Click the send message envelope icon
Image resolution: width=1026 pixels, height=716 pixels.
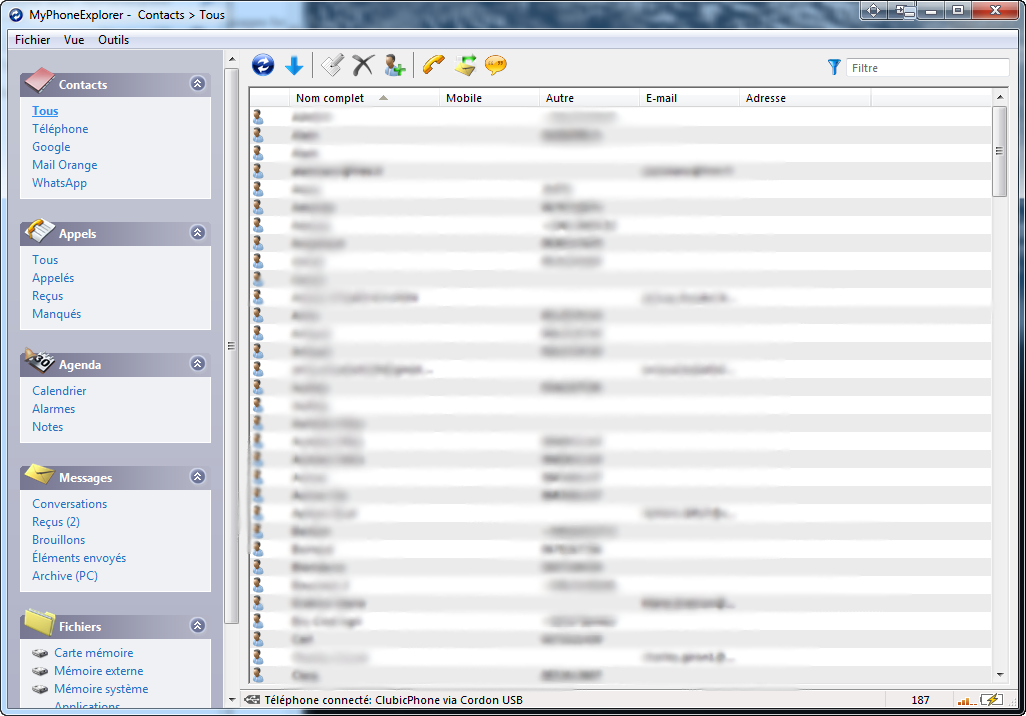point(464,66)
